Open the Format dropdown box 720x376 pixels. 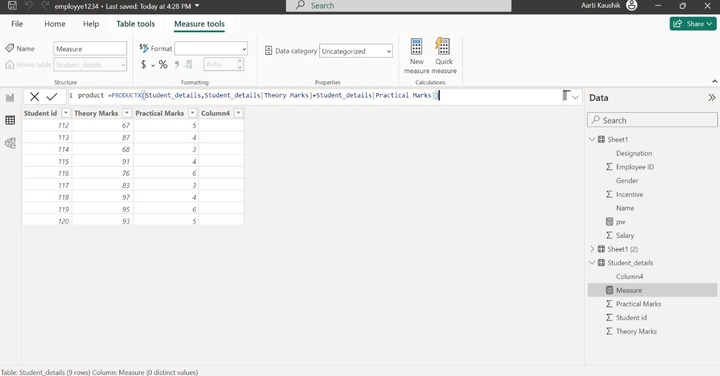tap(211, 48)
